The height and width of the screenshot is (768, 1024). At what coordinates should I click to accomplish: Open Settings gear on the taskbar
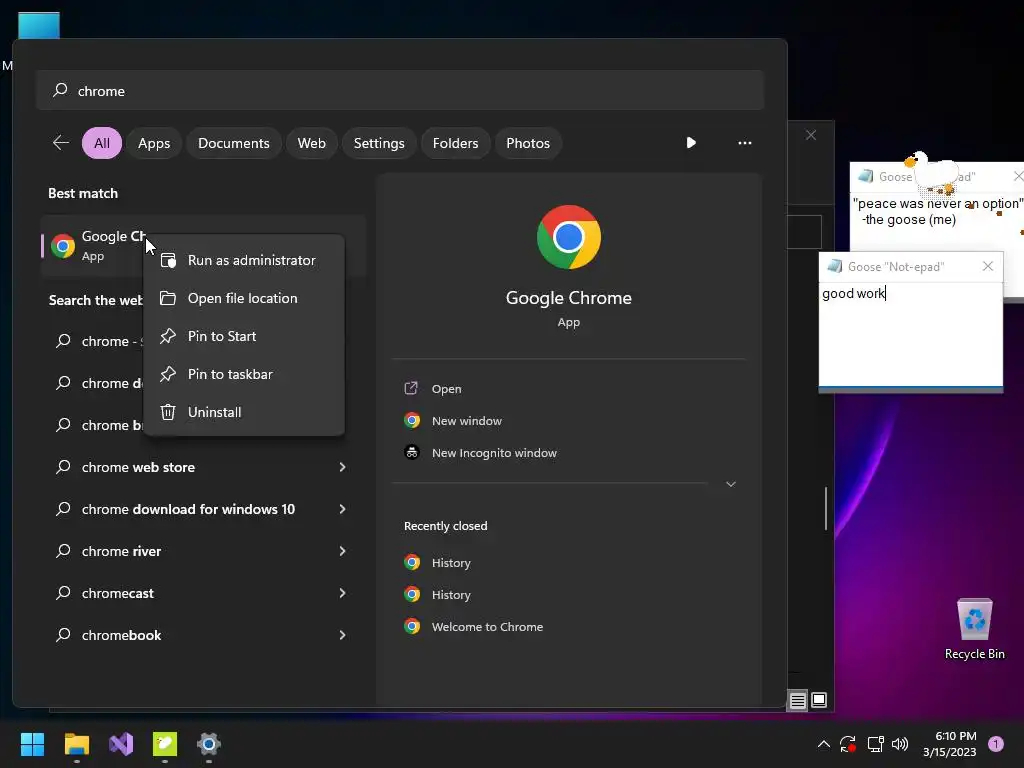point(209,744)
